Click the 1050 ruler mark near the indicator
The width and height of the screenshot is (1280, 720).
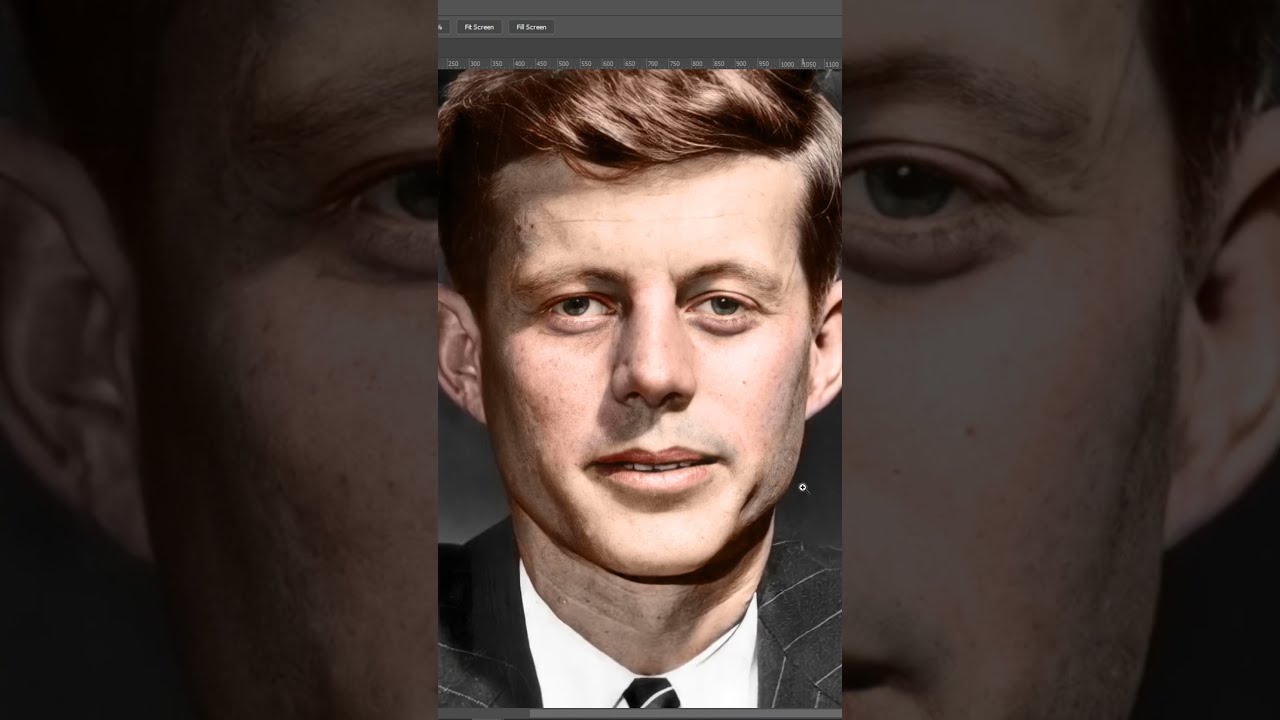click(809, 63)
